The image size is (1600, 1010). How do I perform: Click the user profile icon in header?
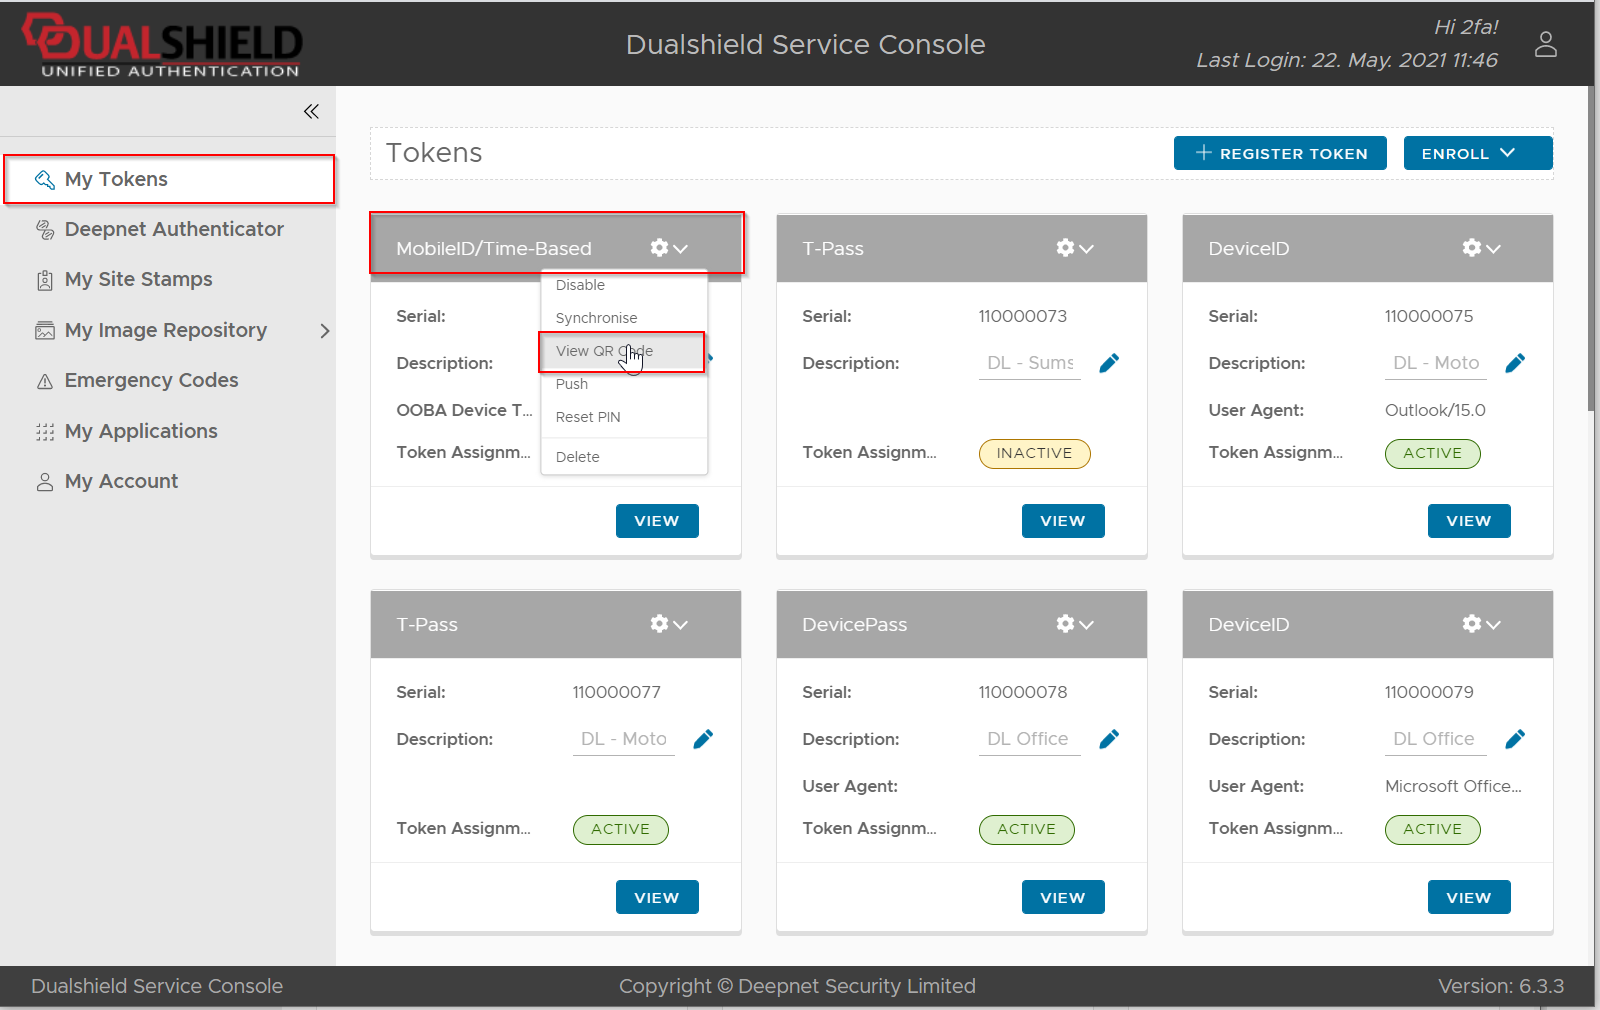(x=1545, y=44)
